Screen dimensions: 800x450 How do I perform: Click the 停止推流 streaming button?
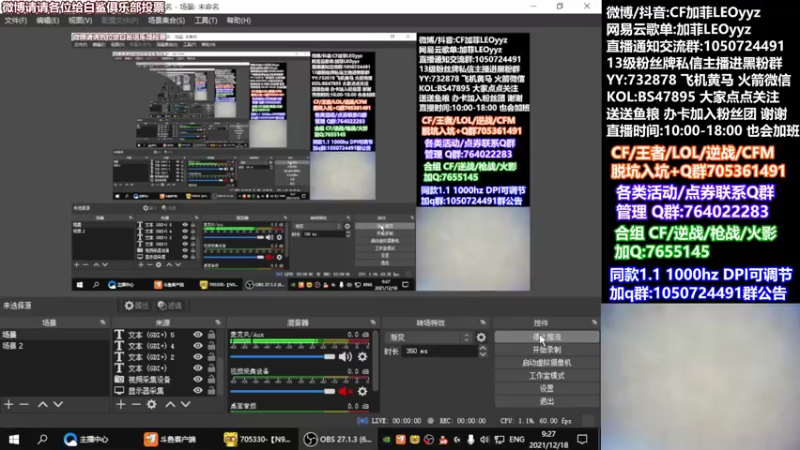[546, 337]
